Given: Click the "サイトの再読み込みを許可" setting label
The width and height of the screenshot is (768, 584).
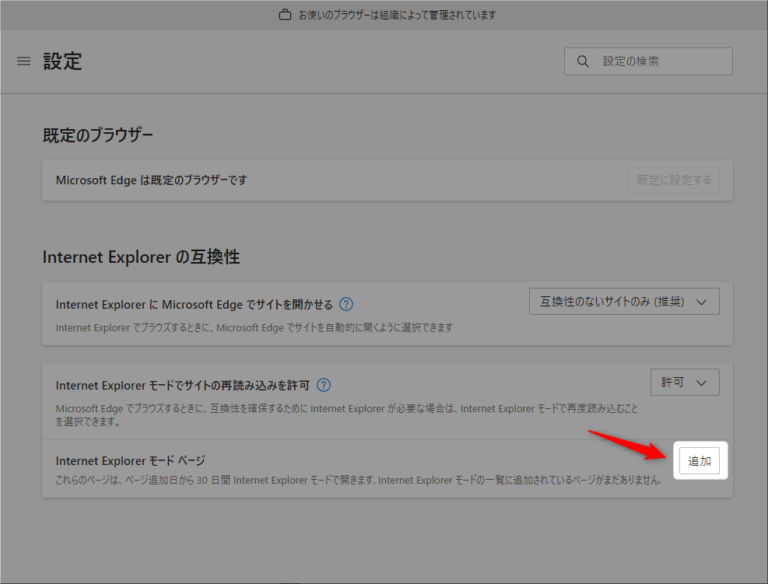Looking at the screenshot, I should [183, 385].
